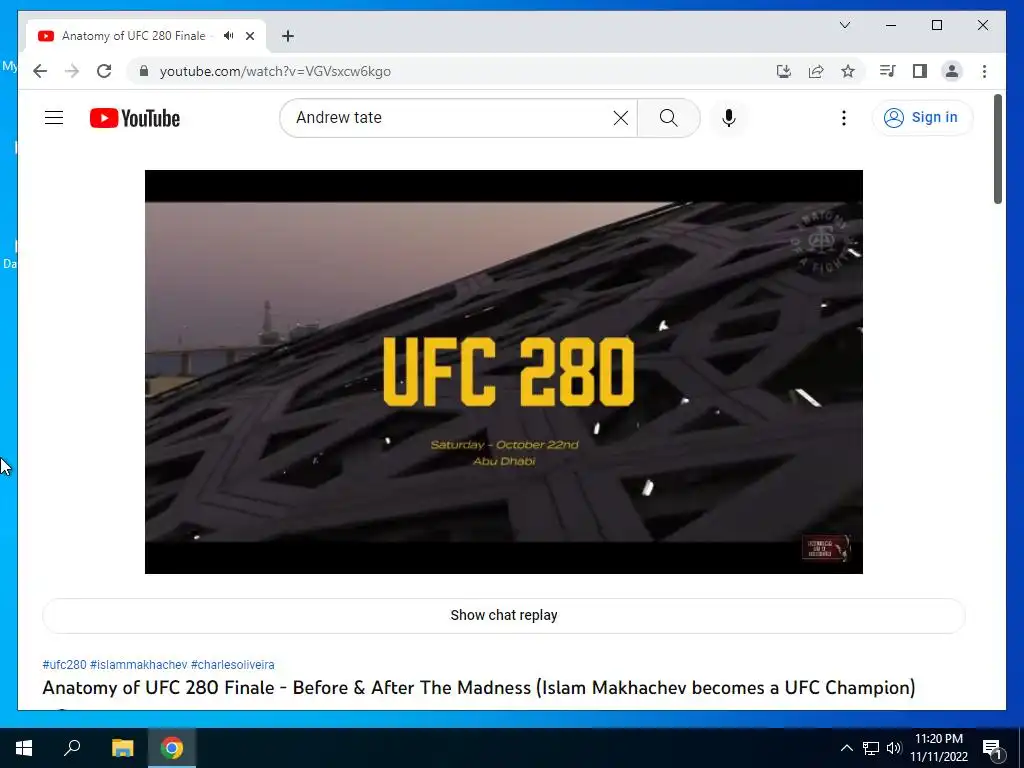View site information padlock icon
The image size is (1024, 768).
point(144,71)
